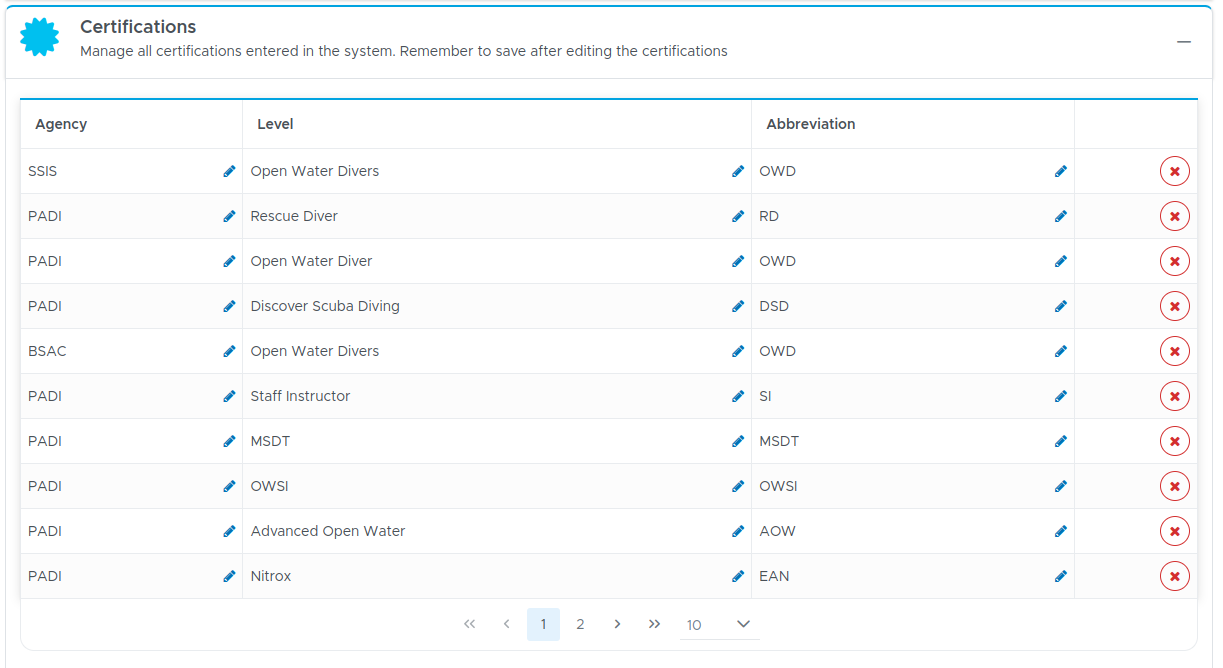The height and width of the screenshot is (668, 1223).
Task: Edit the DSD abbreviation pencil icon
Action: [1061, 306]
